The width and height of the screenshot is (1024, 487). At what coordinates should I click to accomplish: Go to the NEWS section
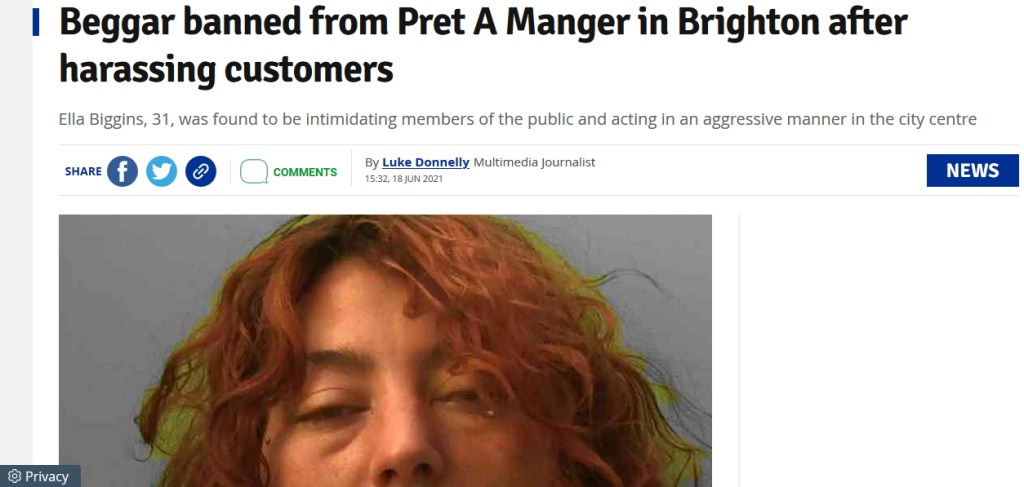(x=972, y=170)
